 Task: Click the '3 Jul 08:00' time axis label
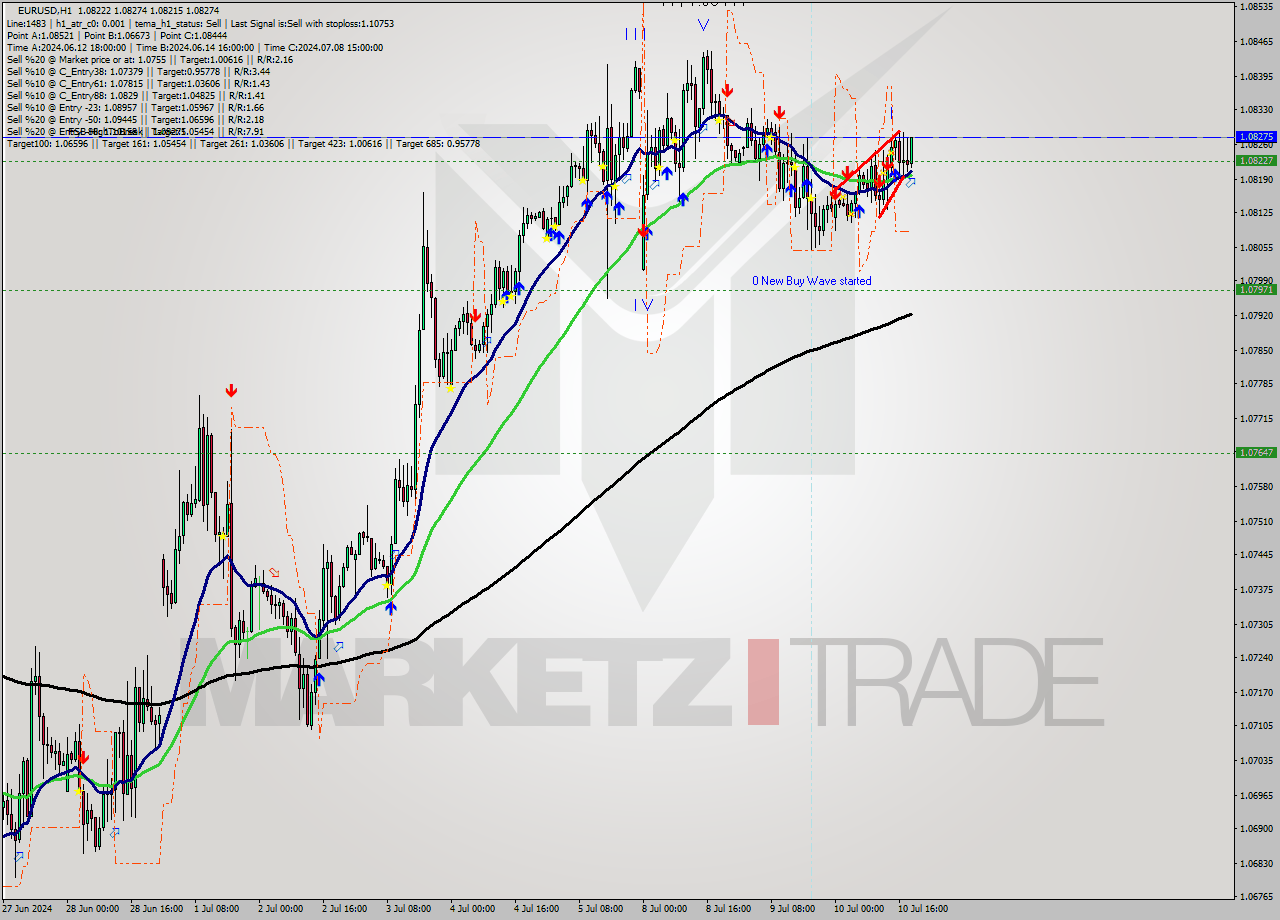pos(408,909)
